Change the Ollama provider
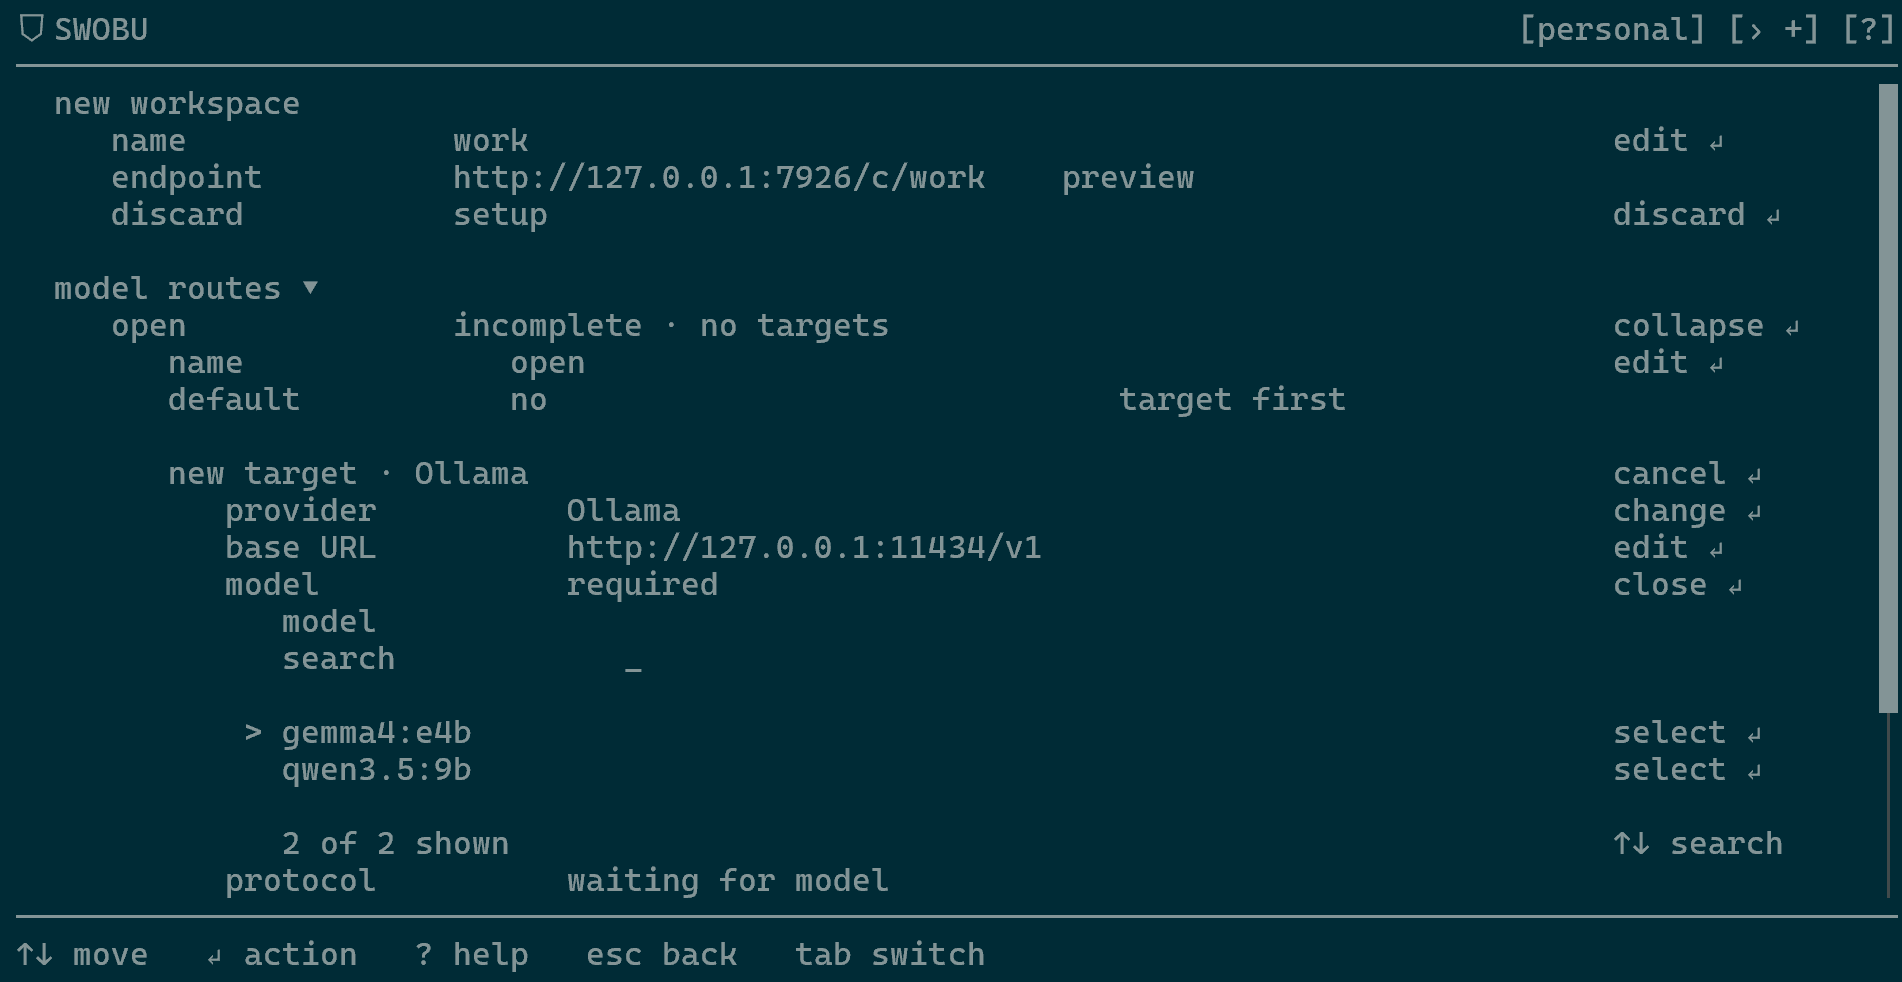This screenshot has height=982, width=1902. tap(1687, 511)
